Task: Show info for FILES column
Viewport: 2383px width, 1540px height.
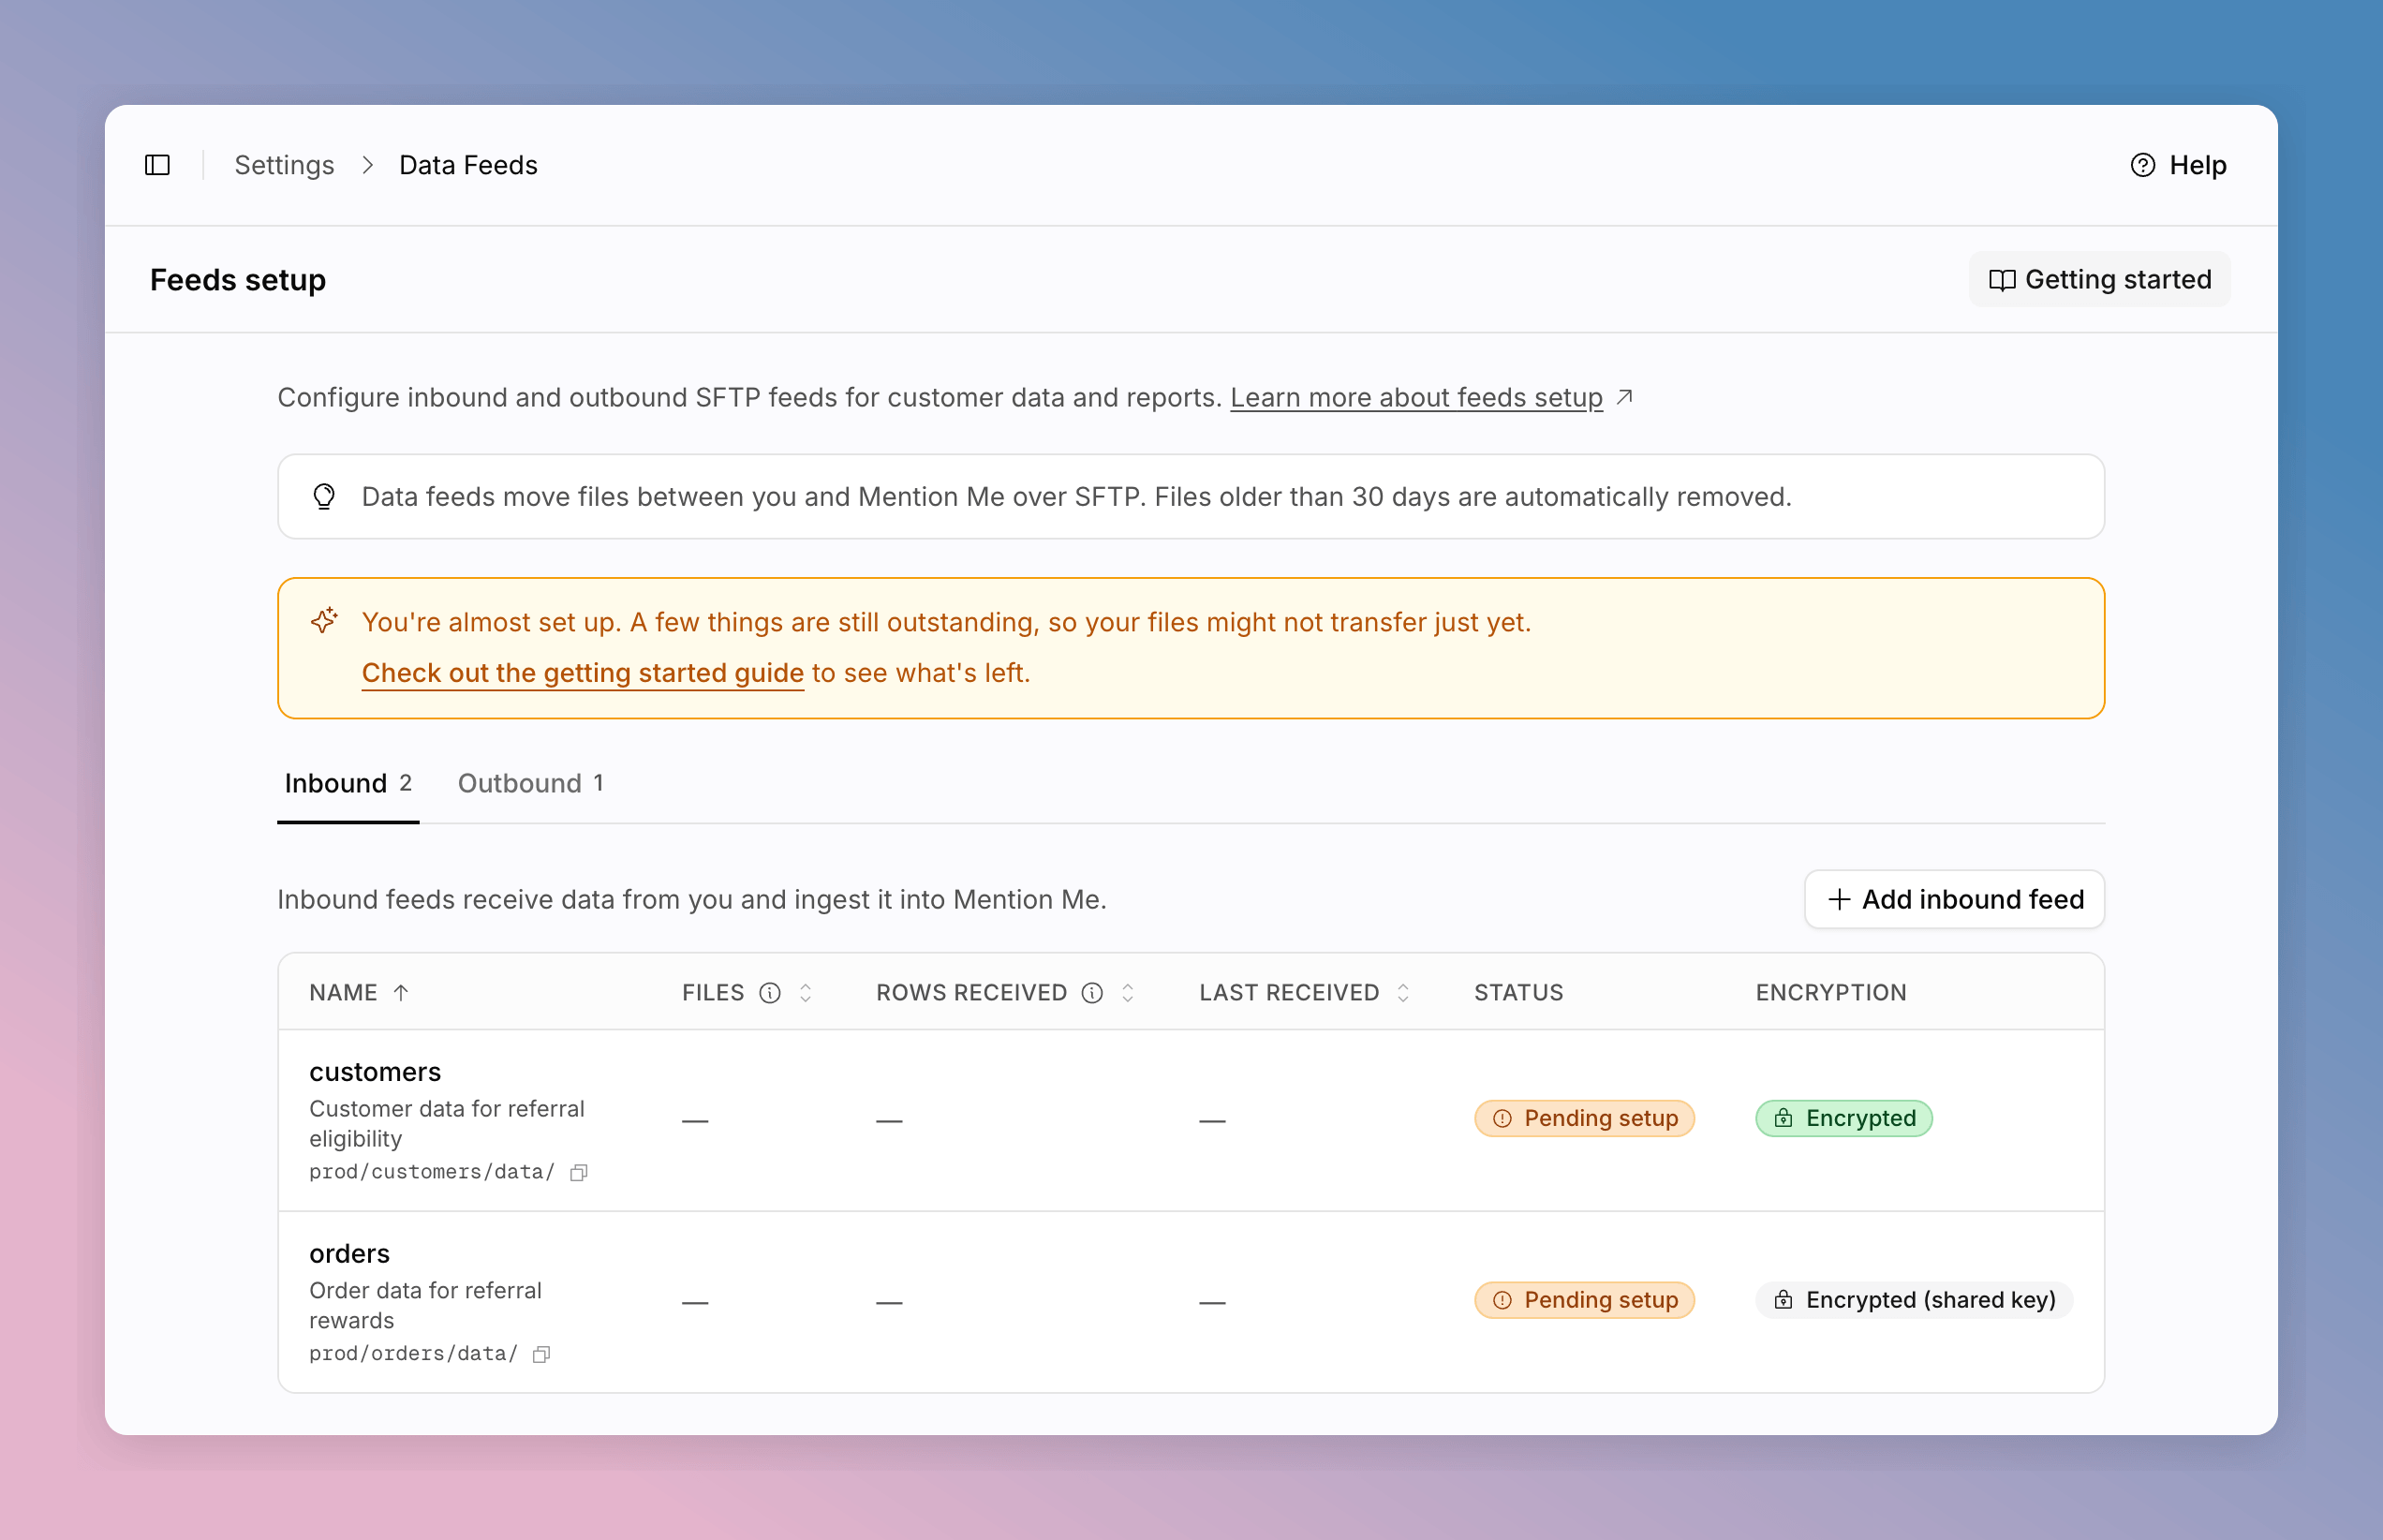Action: (769, 992)
